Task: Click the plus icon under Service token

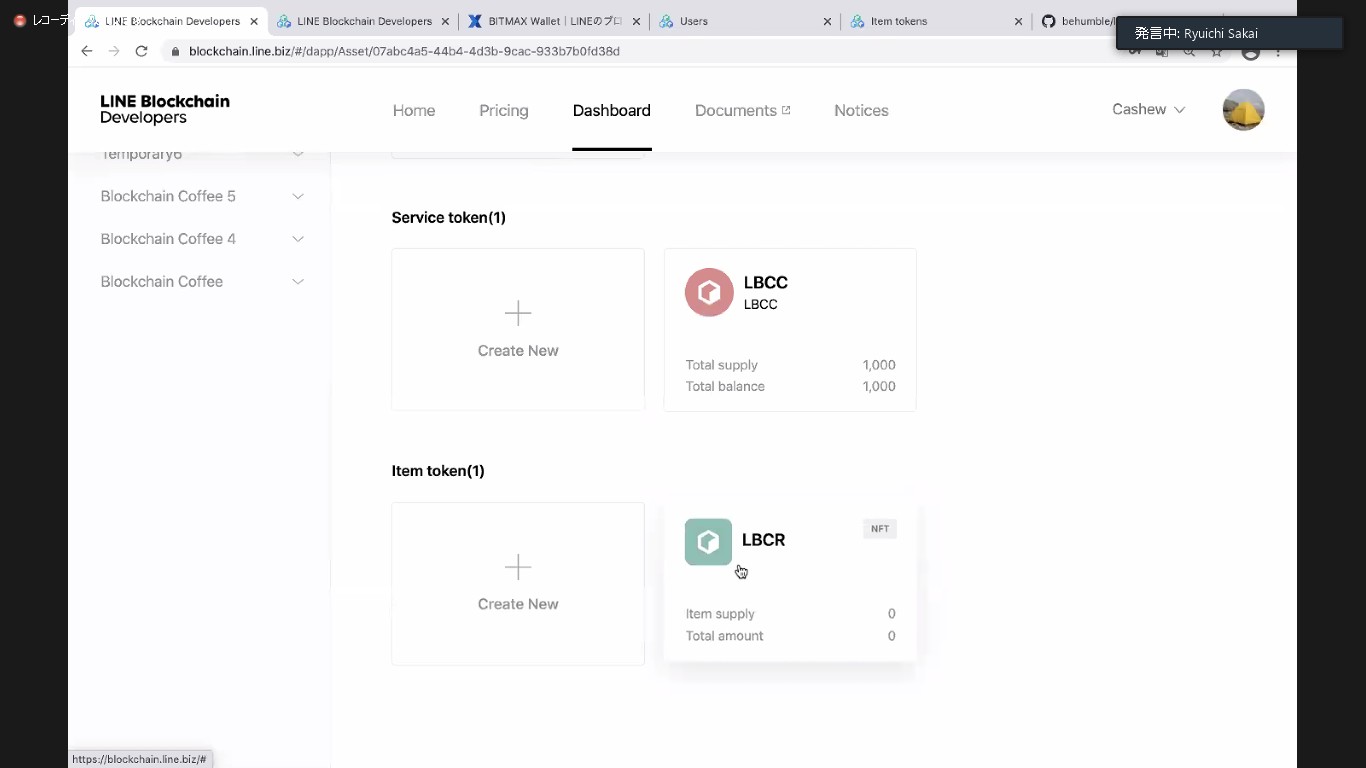Action: pos(517,313)
